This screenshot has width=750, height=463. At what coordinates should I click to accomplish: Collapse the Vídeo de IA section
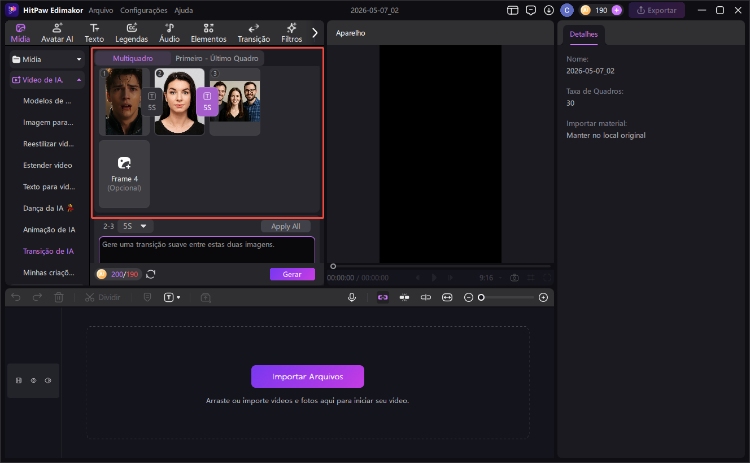79,80
